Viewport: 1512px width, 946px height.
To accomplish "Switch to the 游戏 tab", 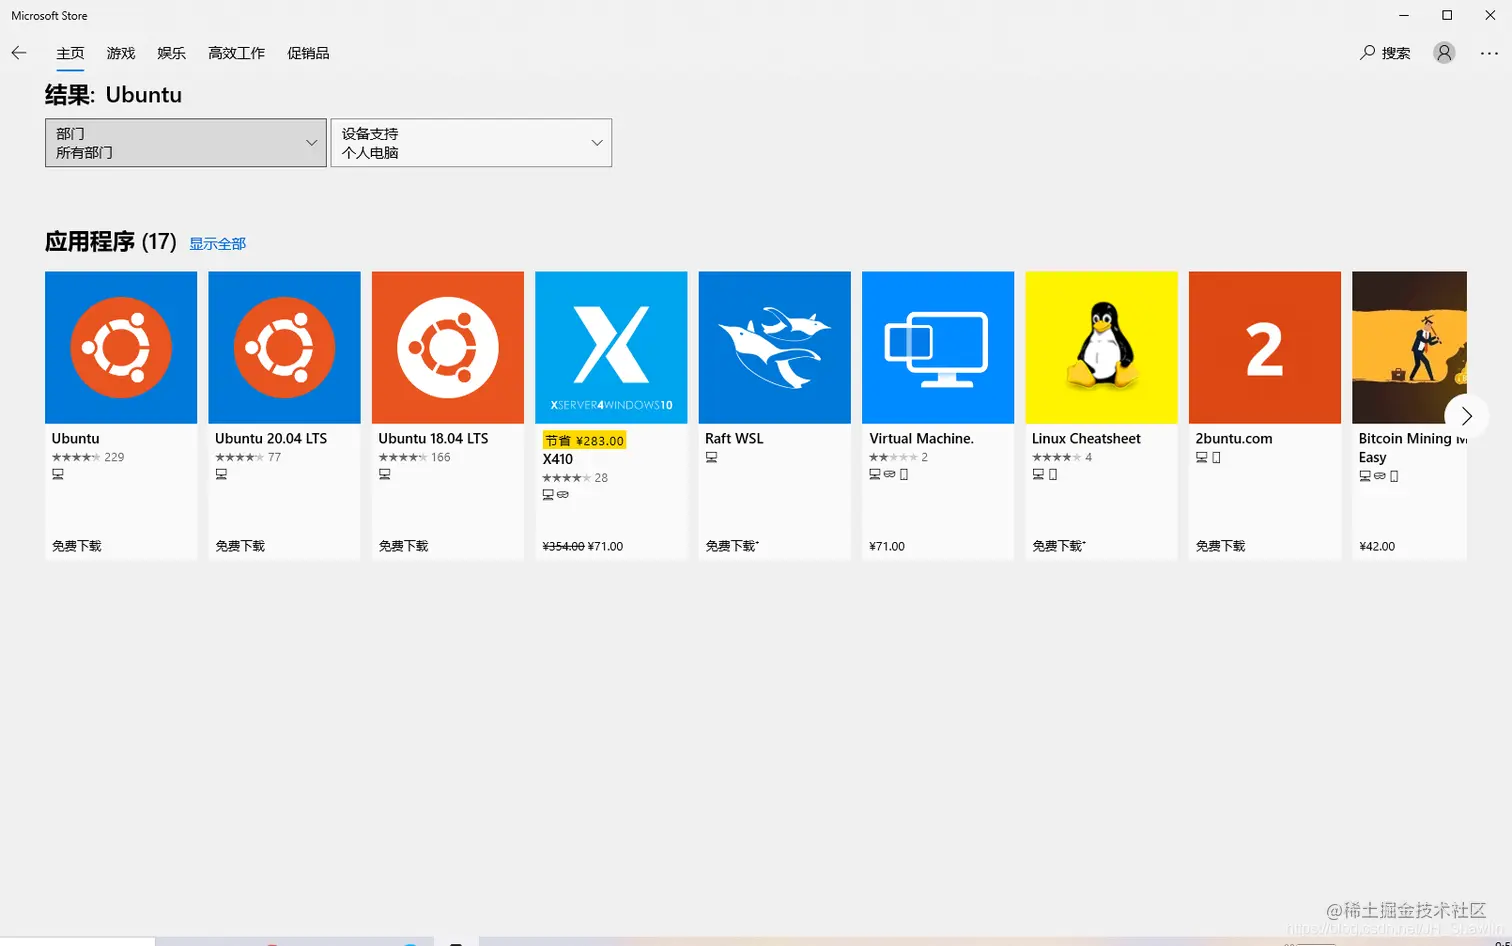I will coord(121,53).
